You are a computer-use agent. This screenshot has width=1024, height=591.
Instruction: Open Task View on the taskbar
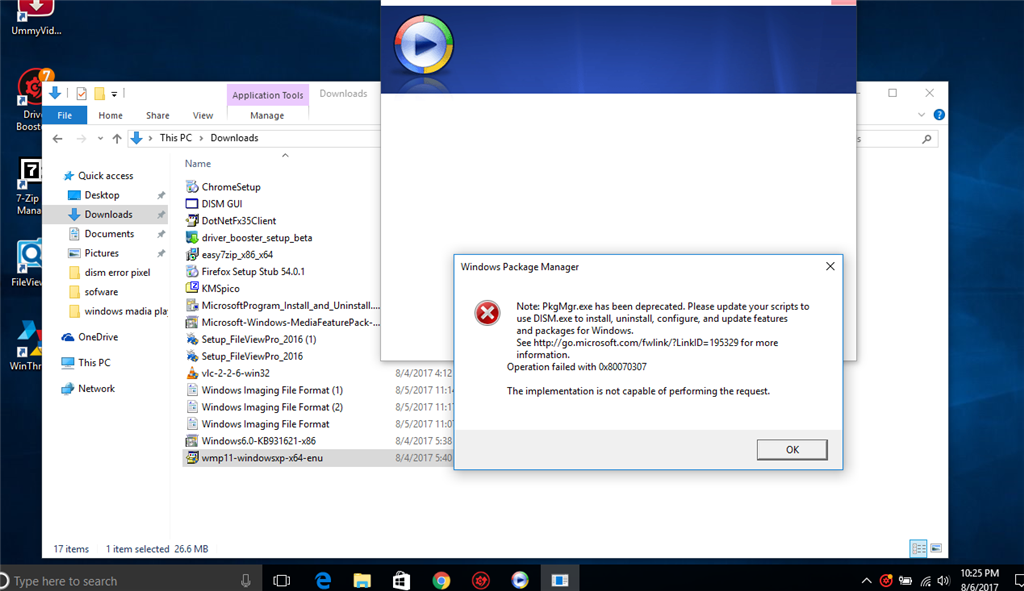pyautogui.click(x=281, y=581)
